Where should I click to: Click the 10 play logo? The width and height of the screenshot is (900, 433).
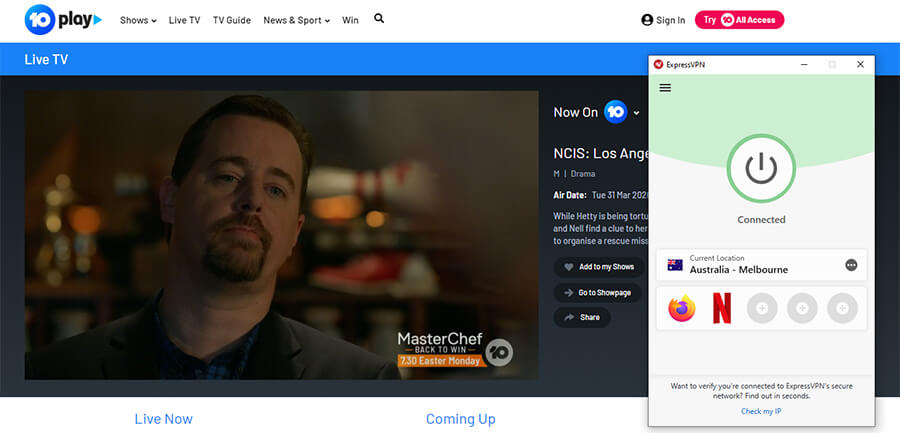(x=63, y=20)
